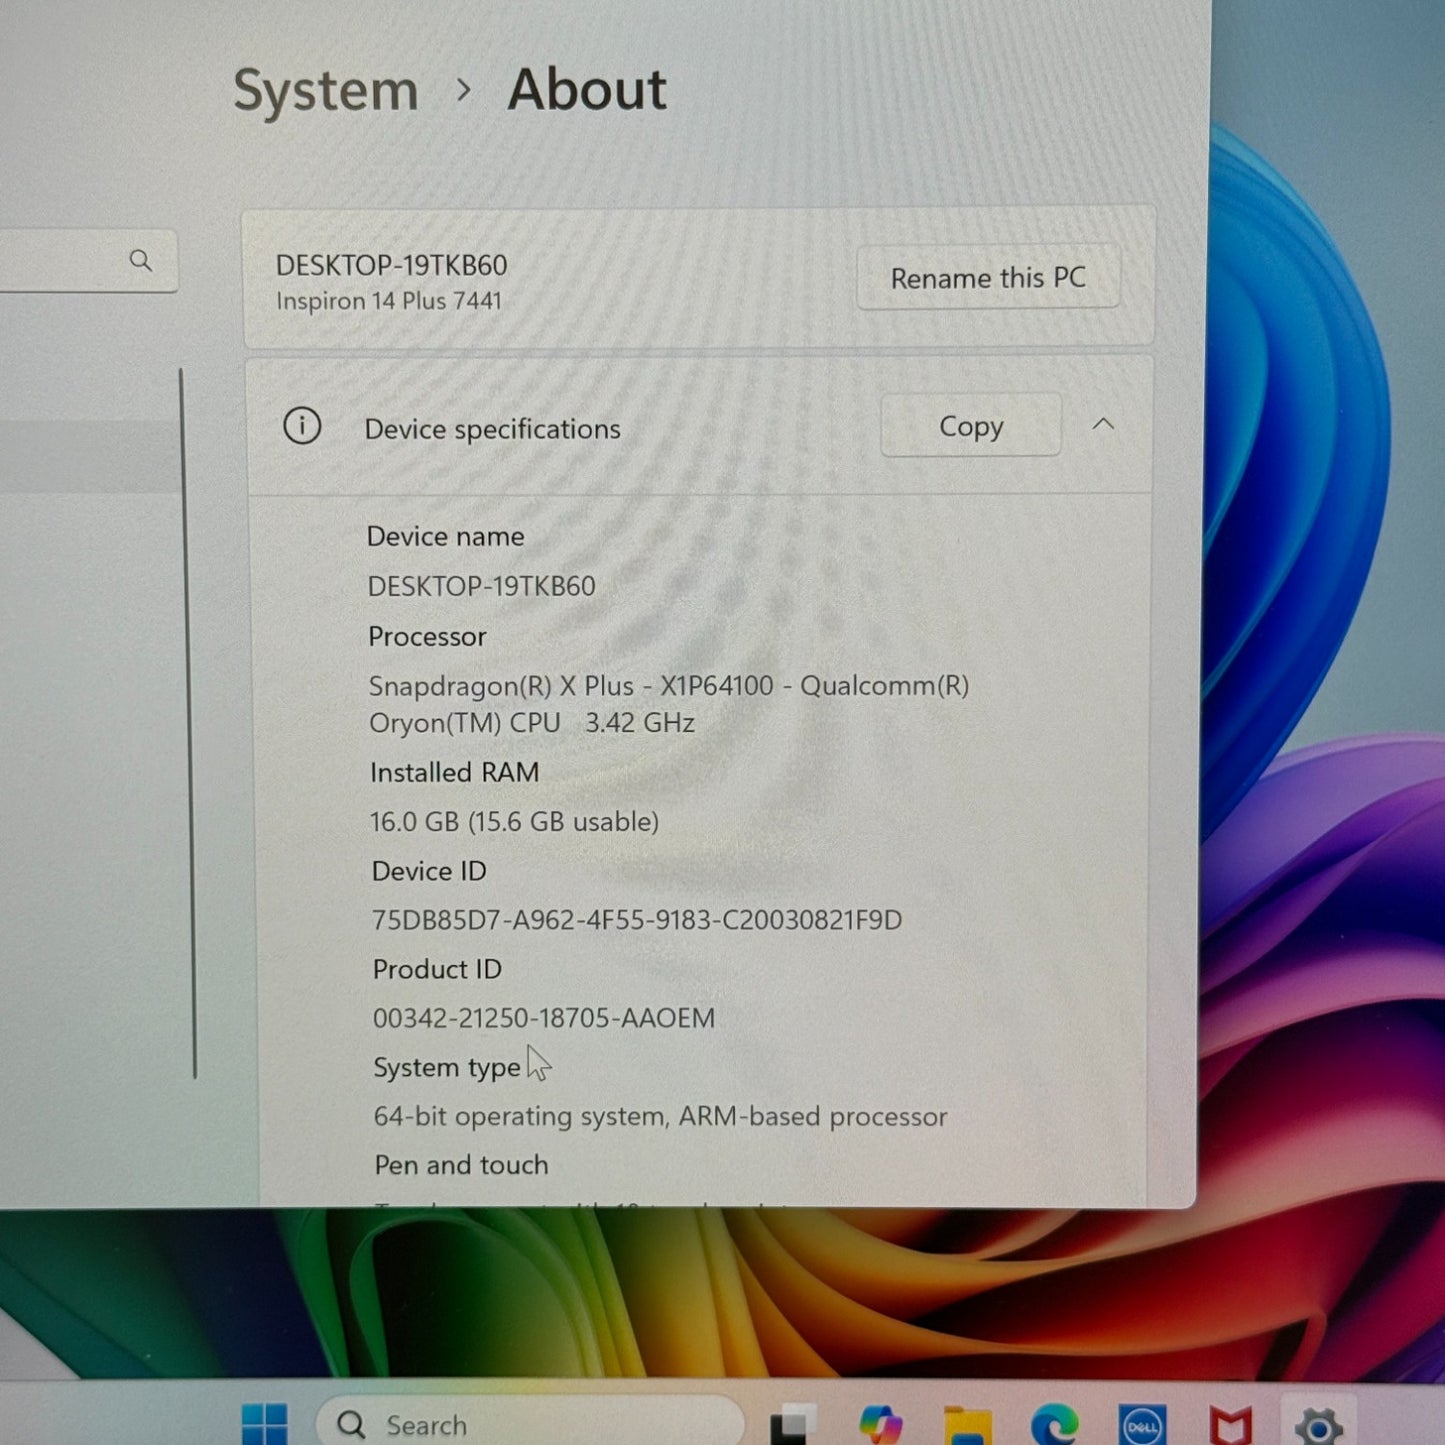The height and width of the screenshot is (1445, 1445).
Task: Select the 16.0 GB (15.6 GB usable) value
Action: pyautogui.click(x=515, y=822)
